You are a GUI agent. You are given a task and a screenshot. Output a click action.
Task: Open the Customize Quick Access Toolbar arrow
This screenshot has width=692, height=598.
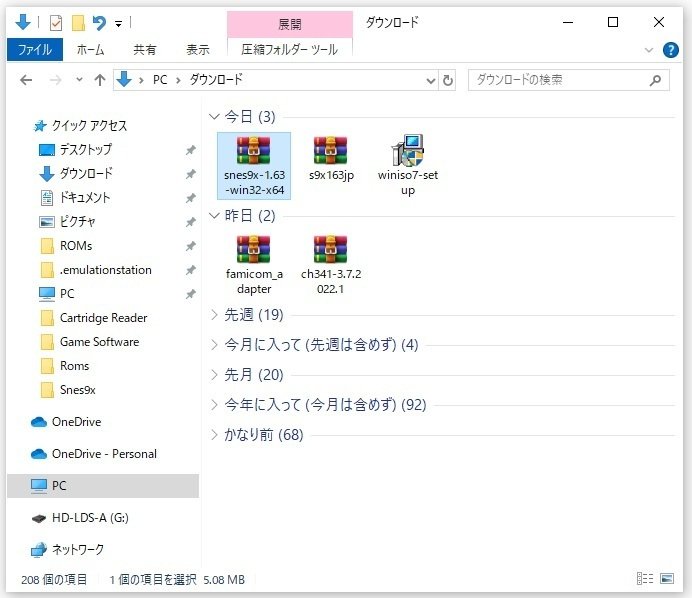(118, 24)
